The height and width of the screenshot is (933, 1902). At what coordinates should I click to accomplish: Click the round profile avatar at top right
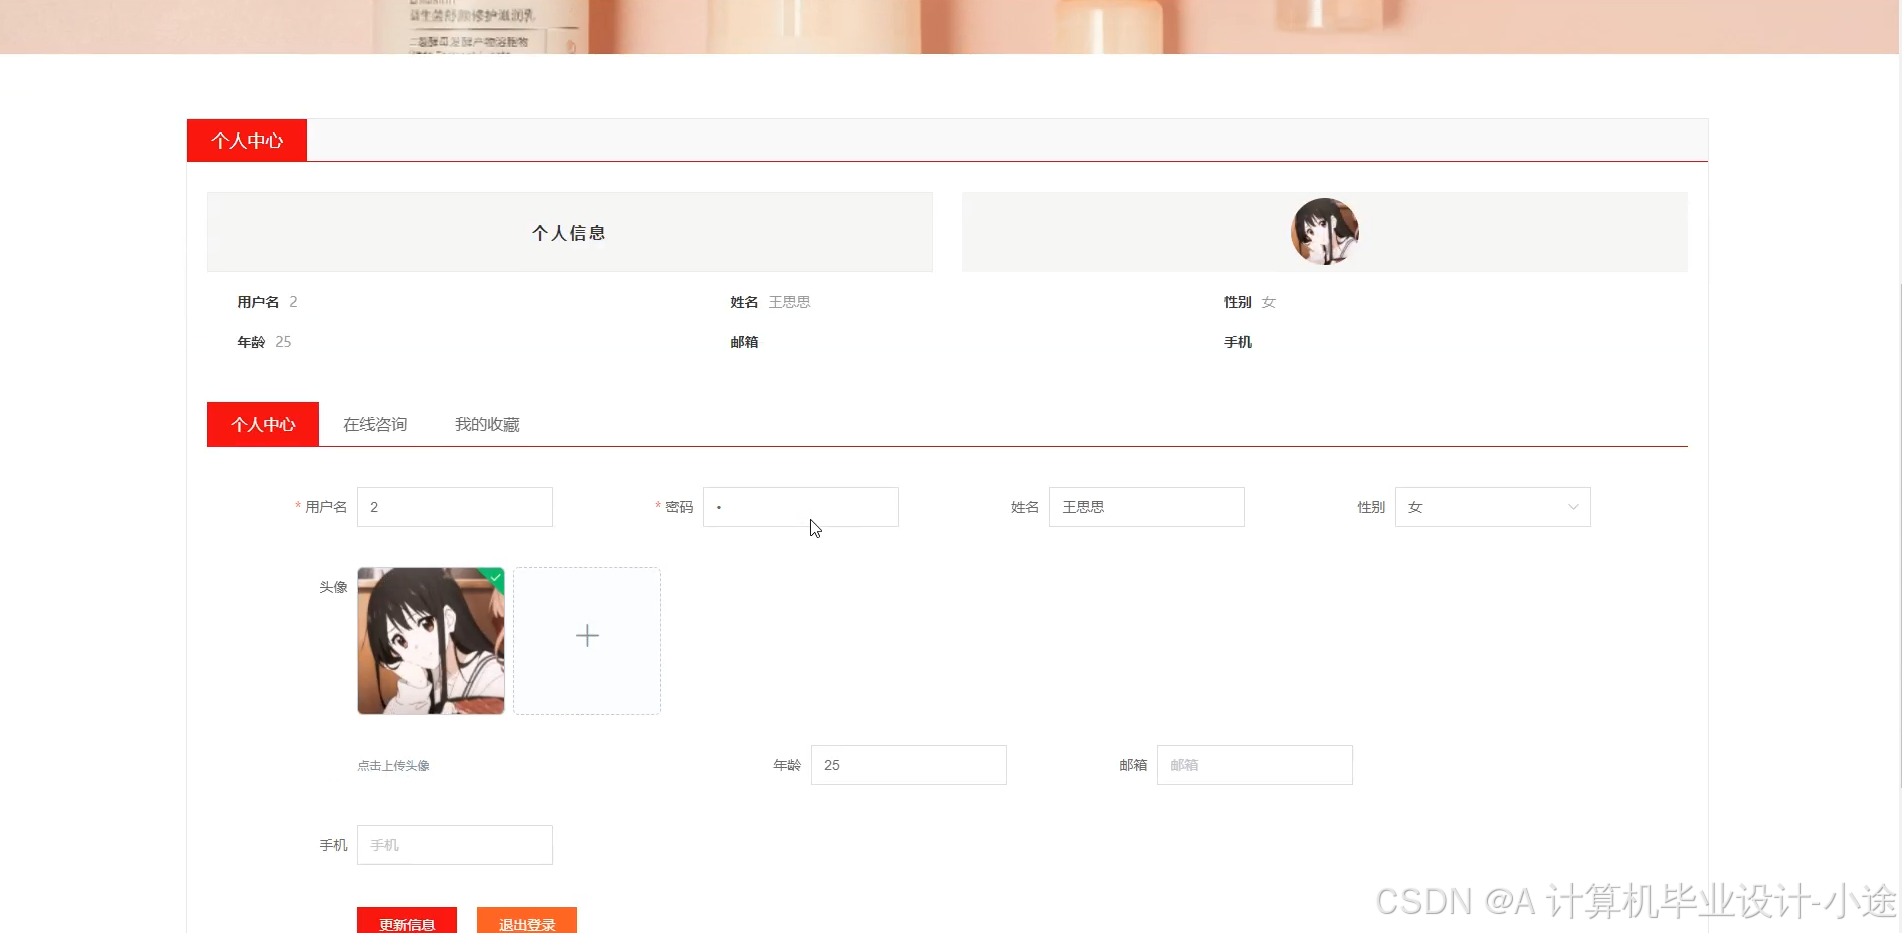pyautogui.click(x=1325, y=231)
